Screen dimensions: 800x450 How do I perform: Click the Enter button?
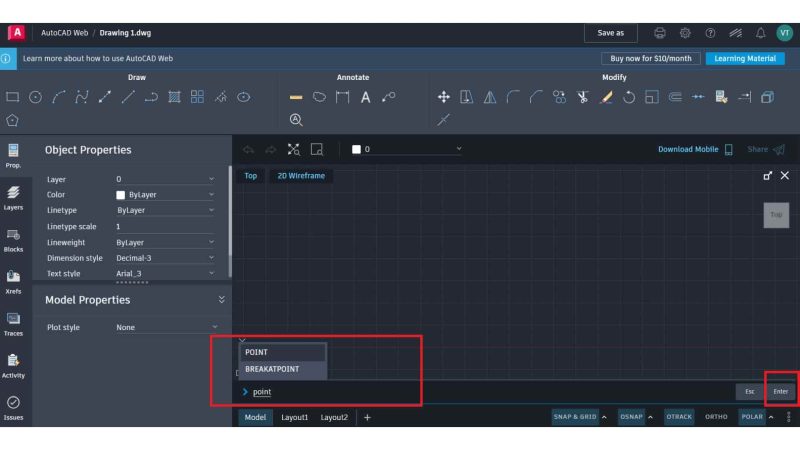coord(781,391)
